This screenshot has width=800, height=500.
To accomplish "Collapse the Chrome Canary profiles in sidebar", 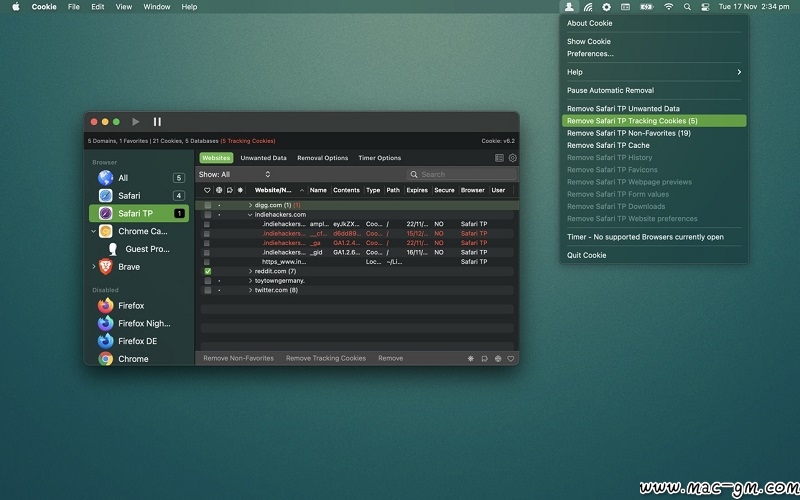I will [x=93, y=231].
